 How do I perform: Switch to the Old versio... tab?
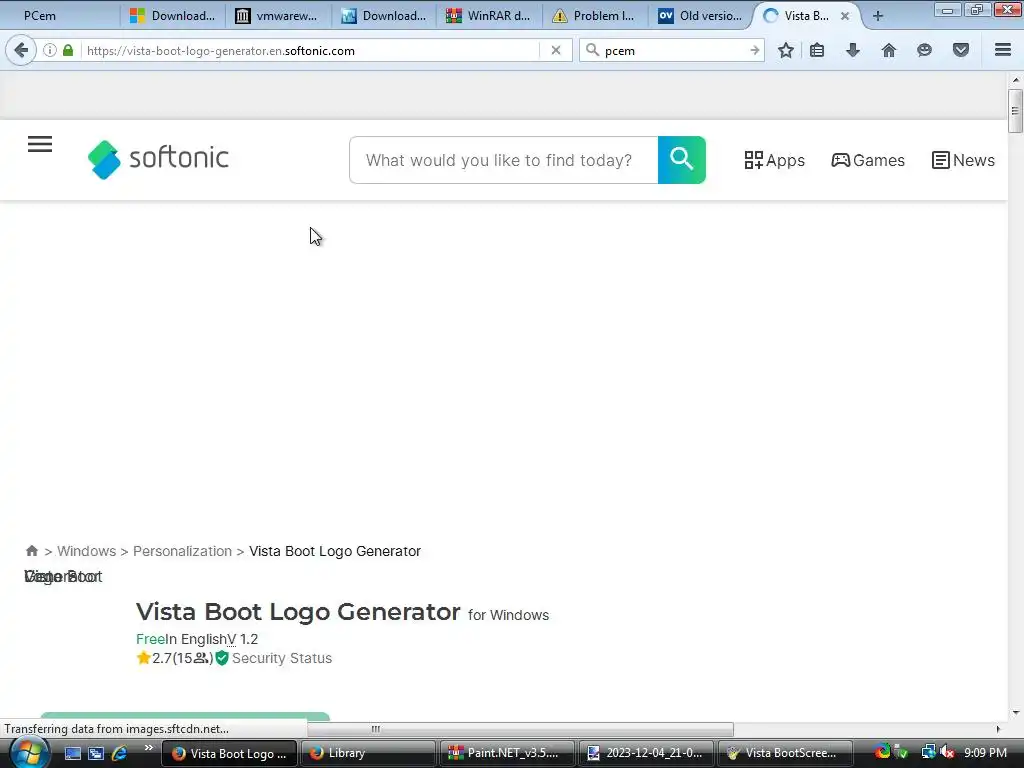coord(701,16)
